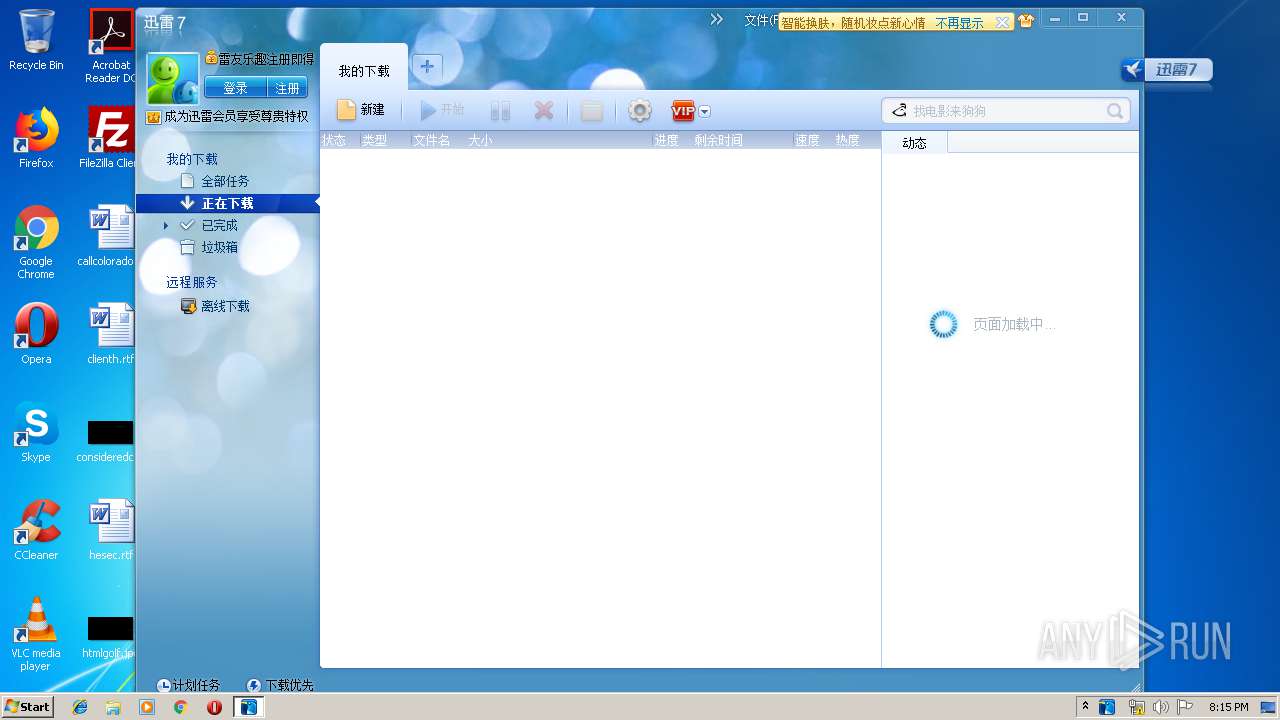Select 我的下载 in the sidebar
The height and width of the screenshot is (720, 1280).
(192, 159)
